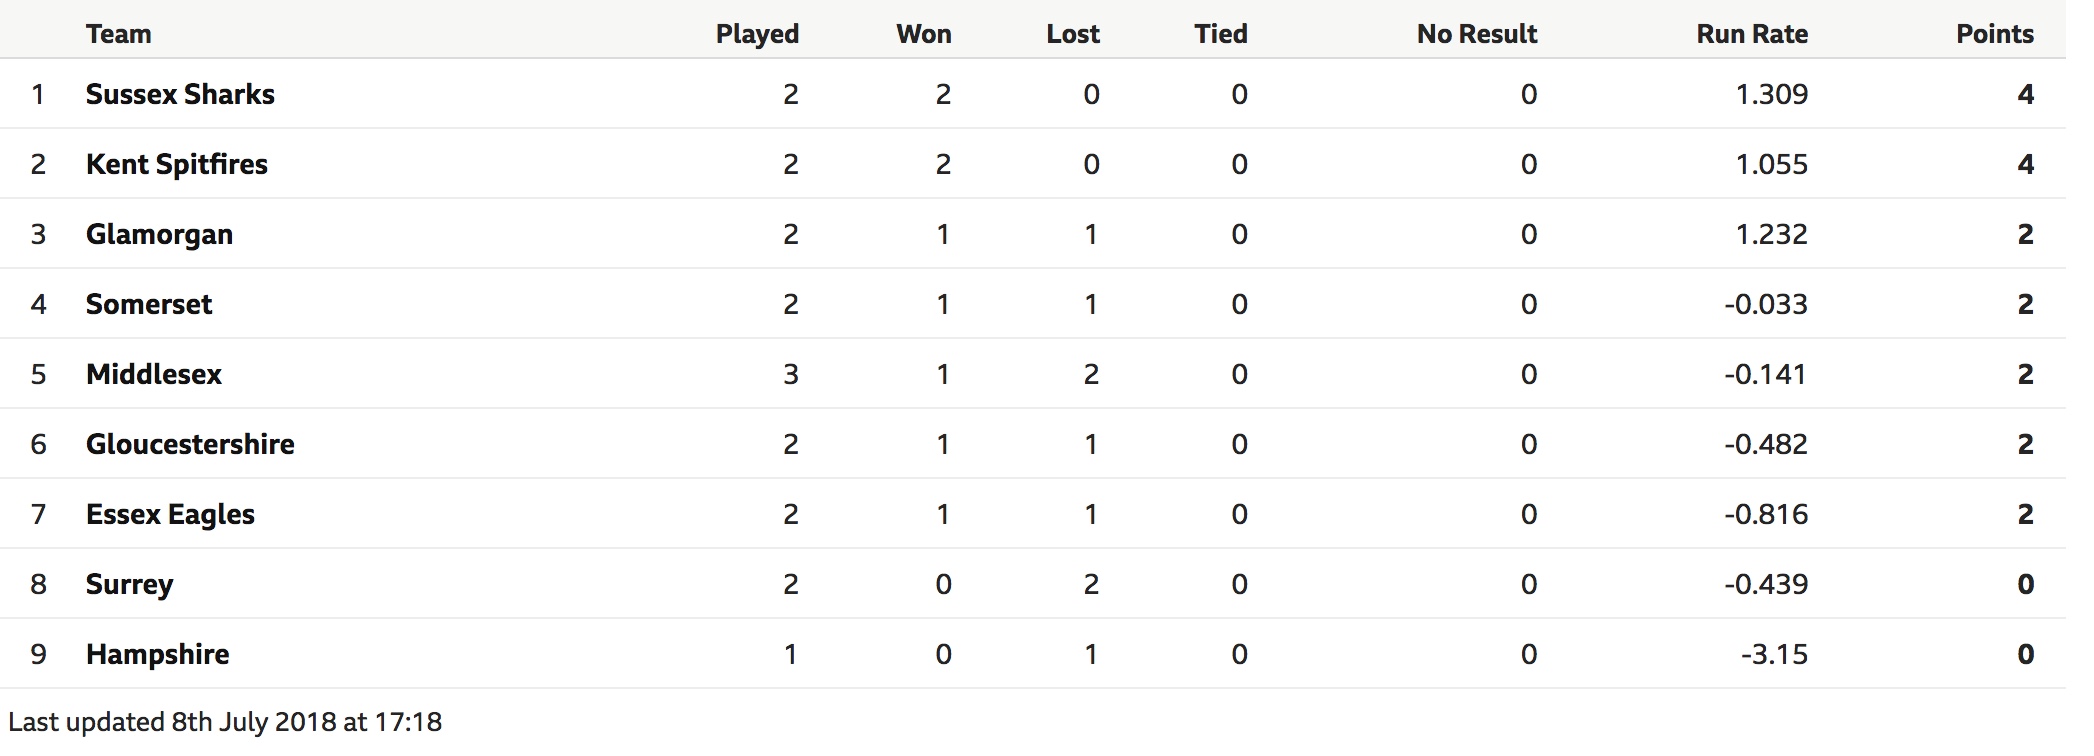Click the Last updated timestamp text
Image resolution: width=2094 pixels, height=756 pixels.
click(x=225, y=722)
